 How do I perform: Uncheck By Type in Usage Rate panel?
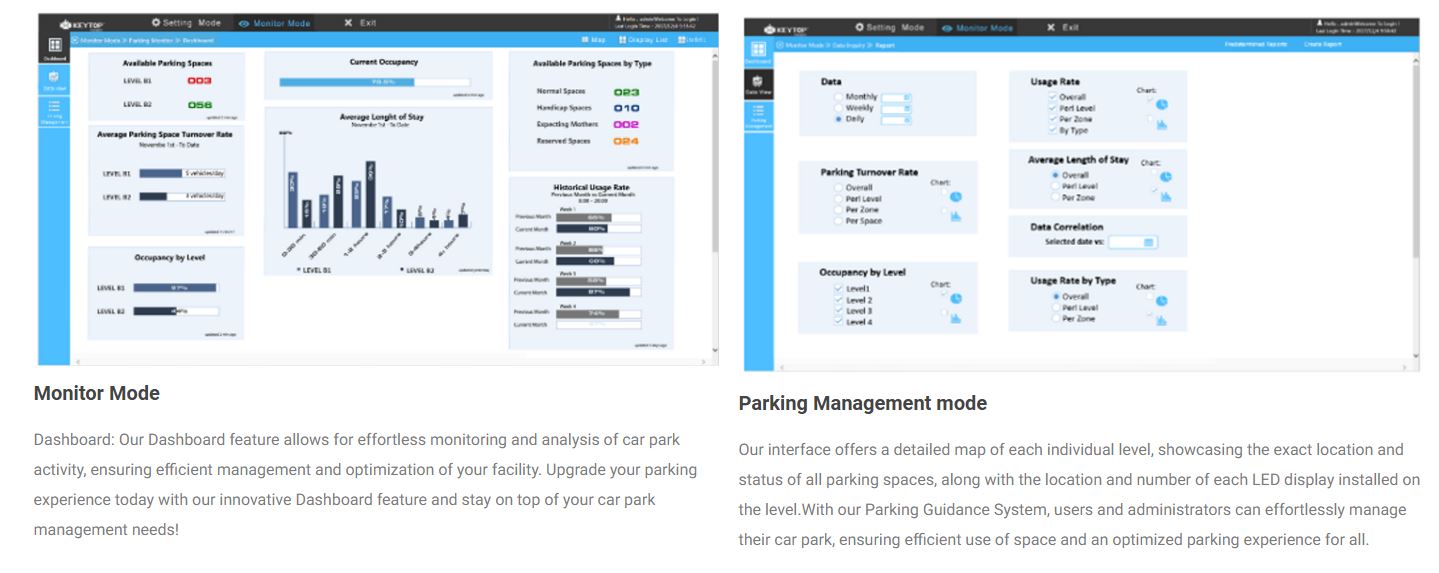click(1052, 131)
